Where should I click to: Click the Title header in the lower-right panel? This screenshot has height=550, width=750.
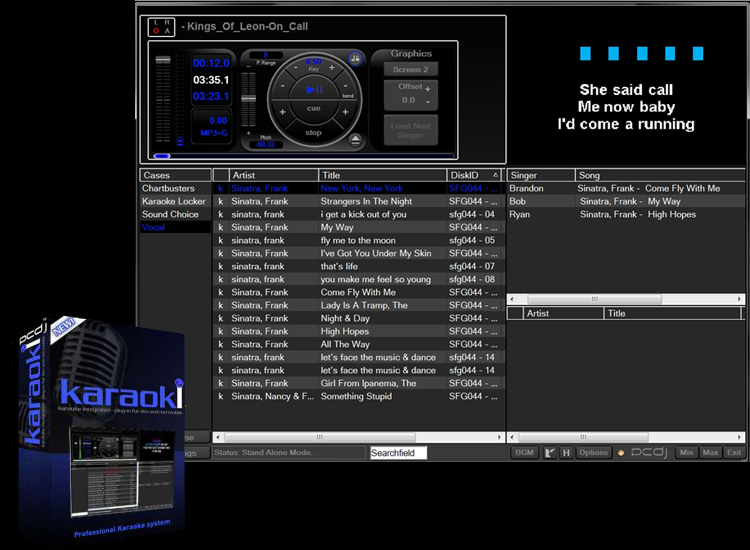672,313
